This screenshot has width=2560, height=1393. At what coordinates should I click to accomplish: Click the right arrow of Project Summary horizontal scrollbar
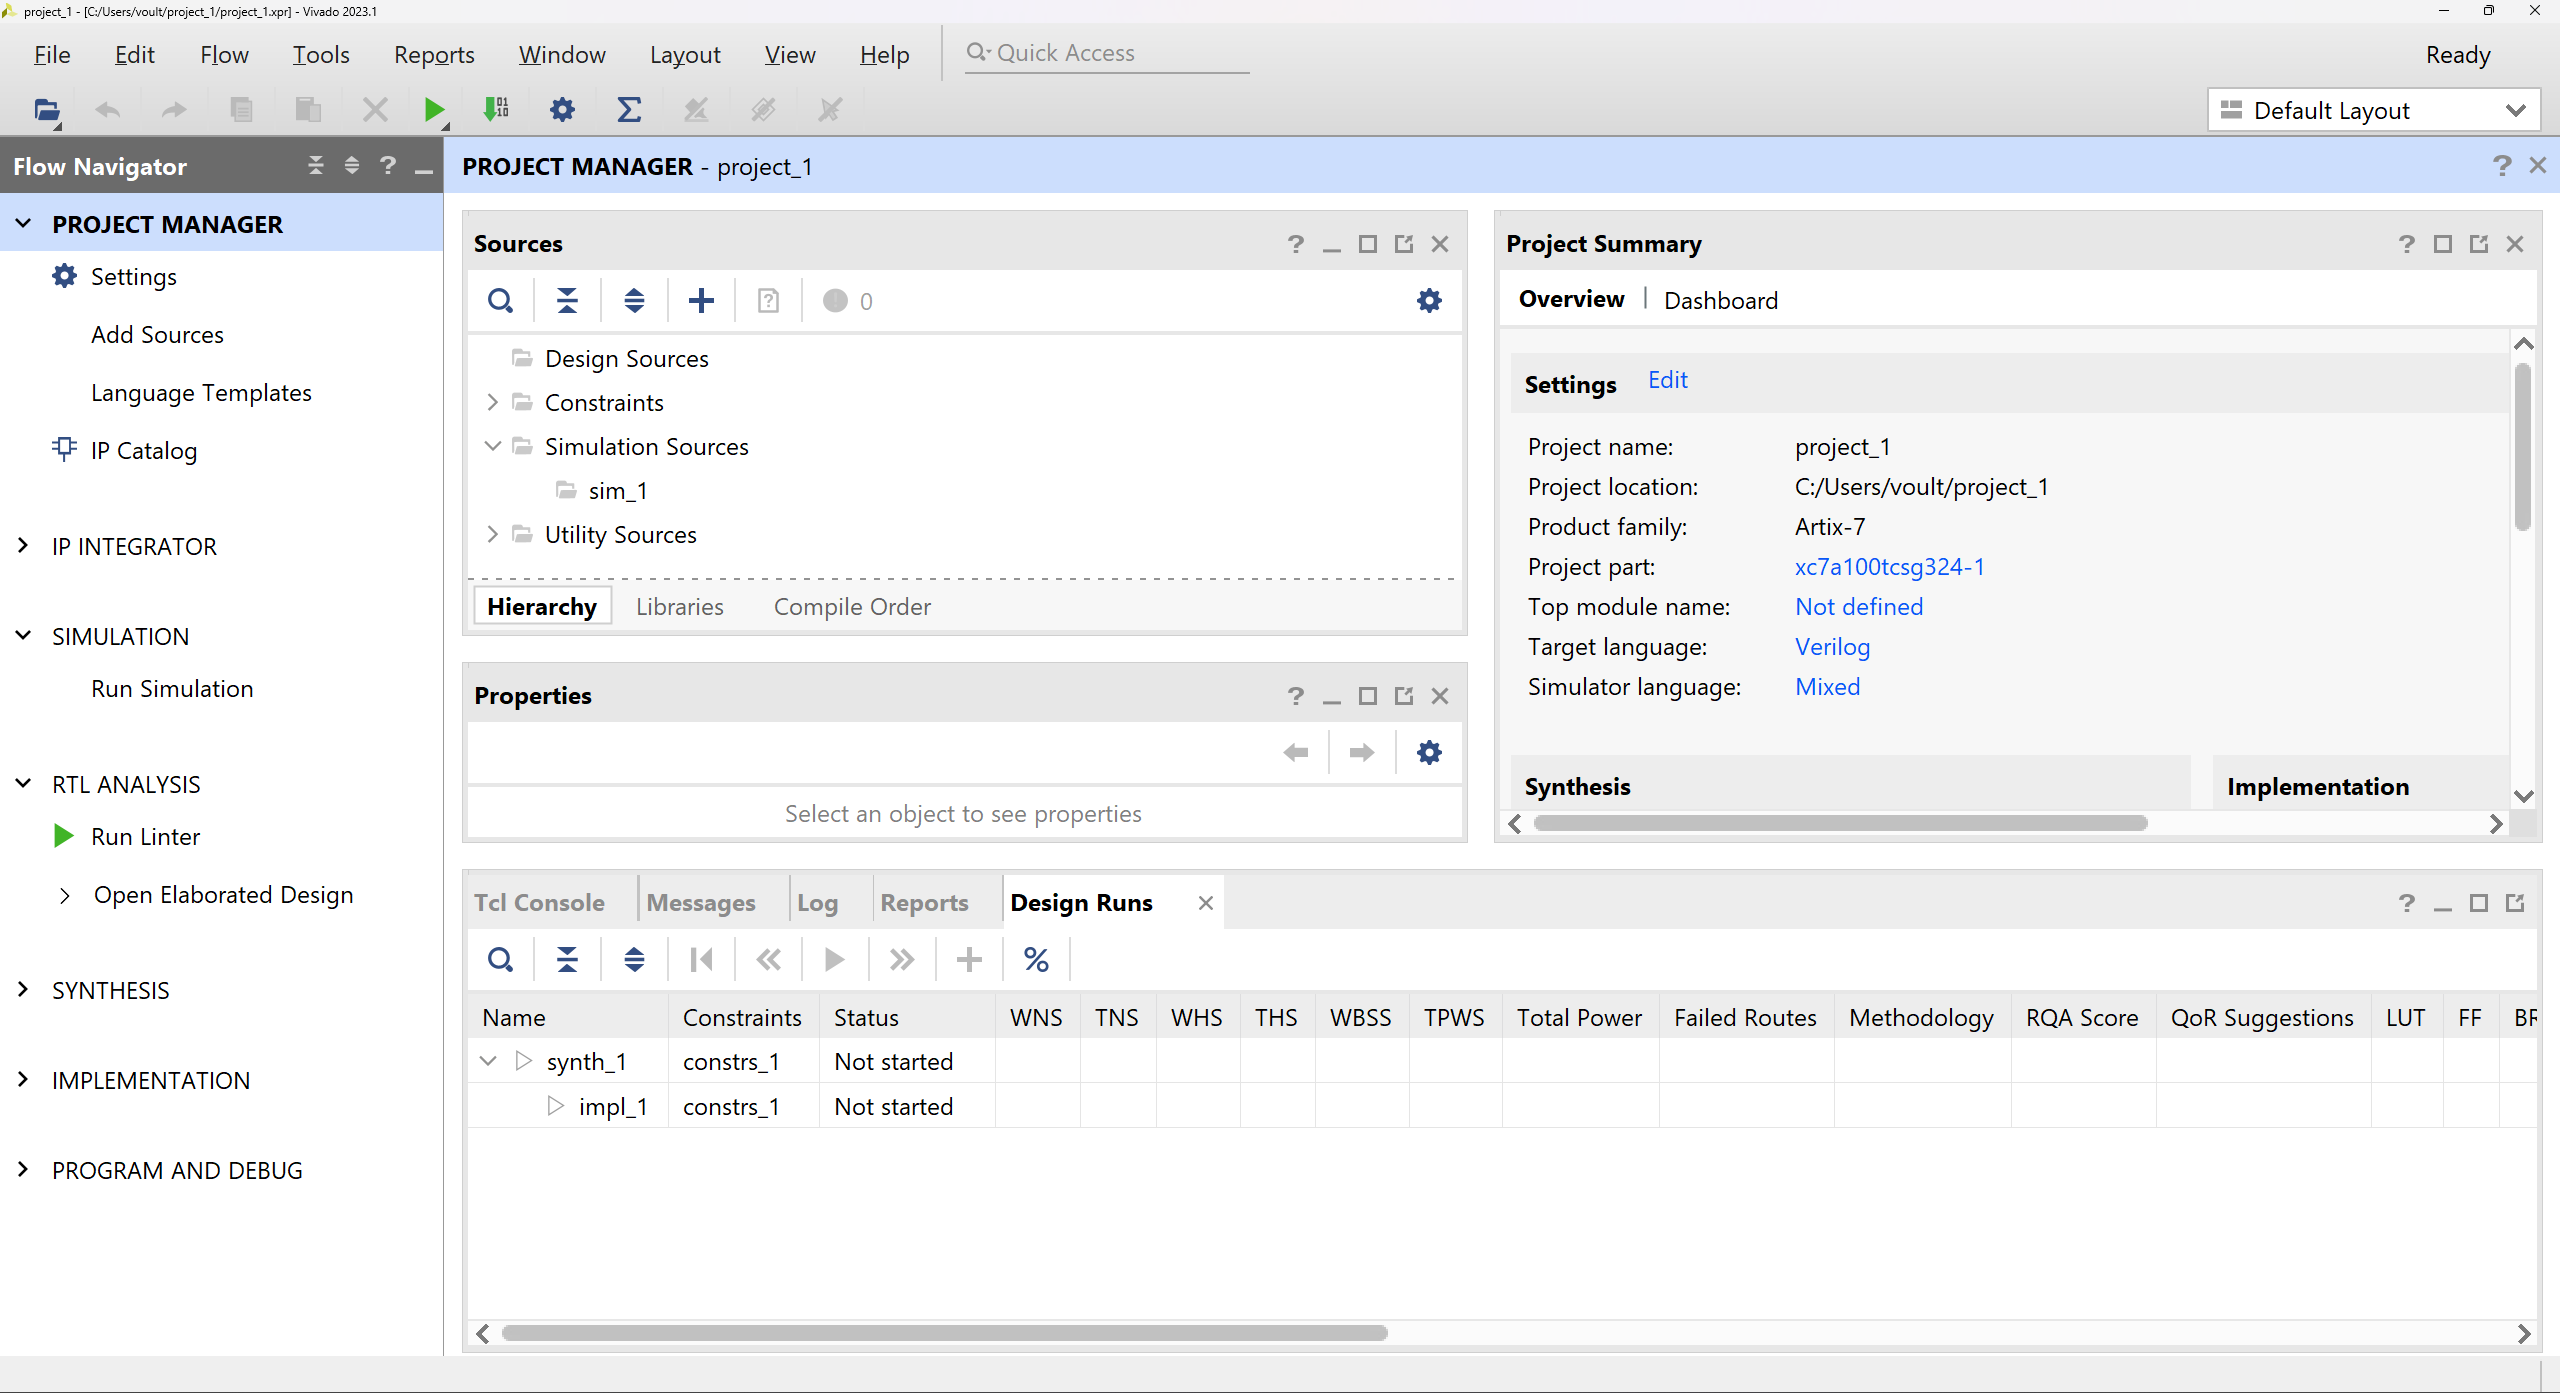[2496, 823]
